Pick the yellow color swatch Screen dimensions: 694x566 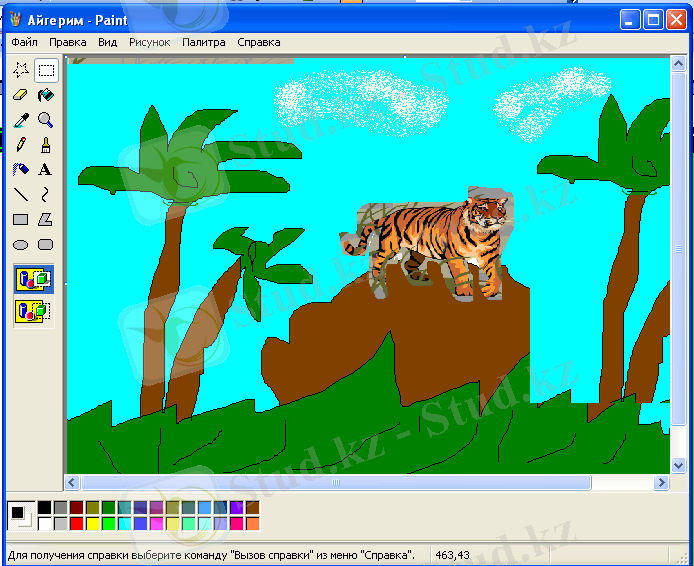[93, 523]
